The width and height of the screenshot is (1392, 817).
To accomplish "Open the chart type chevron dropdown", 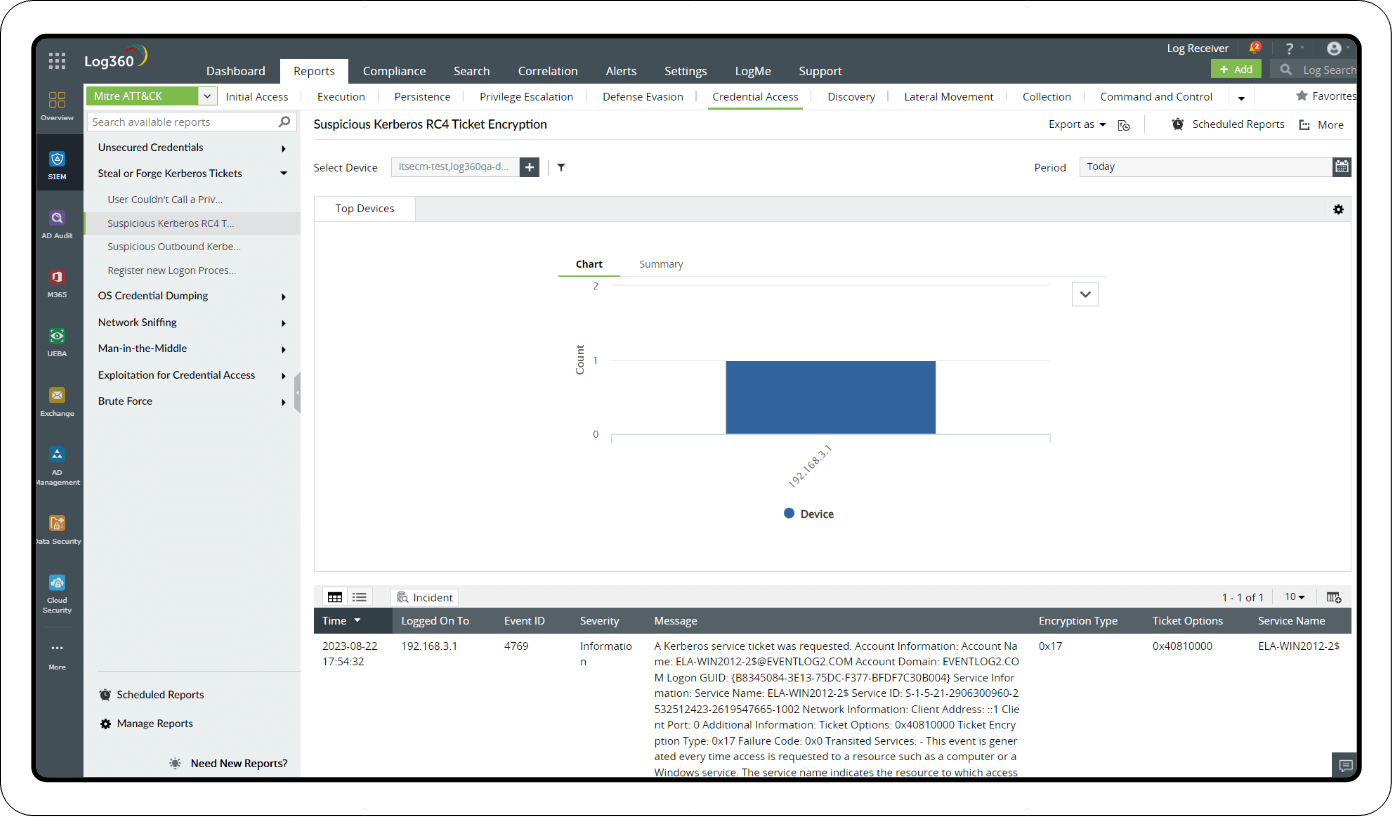I will click(x=1085, y=294).
